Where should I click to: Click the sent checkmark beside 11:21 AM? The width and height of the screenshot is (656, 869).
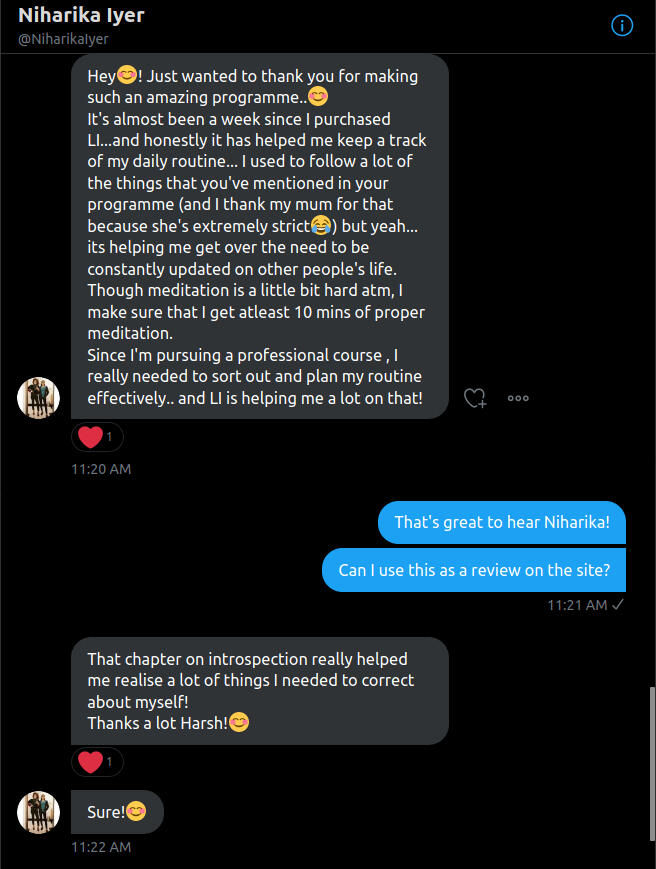click(618, 605)
